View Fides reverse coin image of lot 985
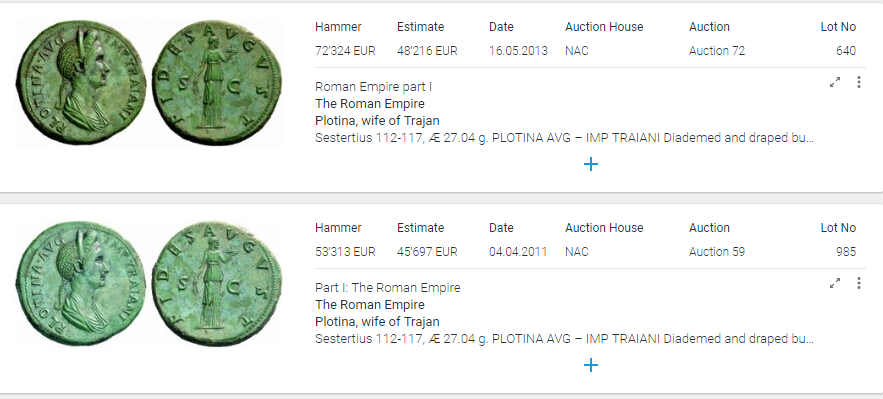This screenshot has width=883, height=399. click(217, 284)
